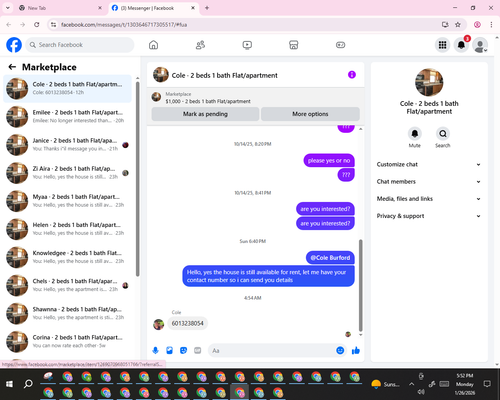Record a voice clip with microphone icon
The width and height of the screenshot is (500, 400).
click(x=155, y=350)
